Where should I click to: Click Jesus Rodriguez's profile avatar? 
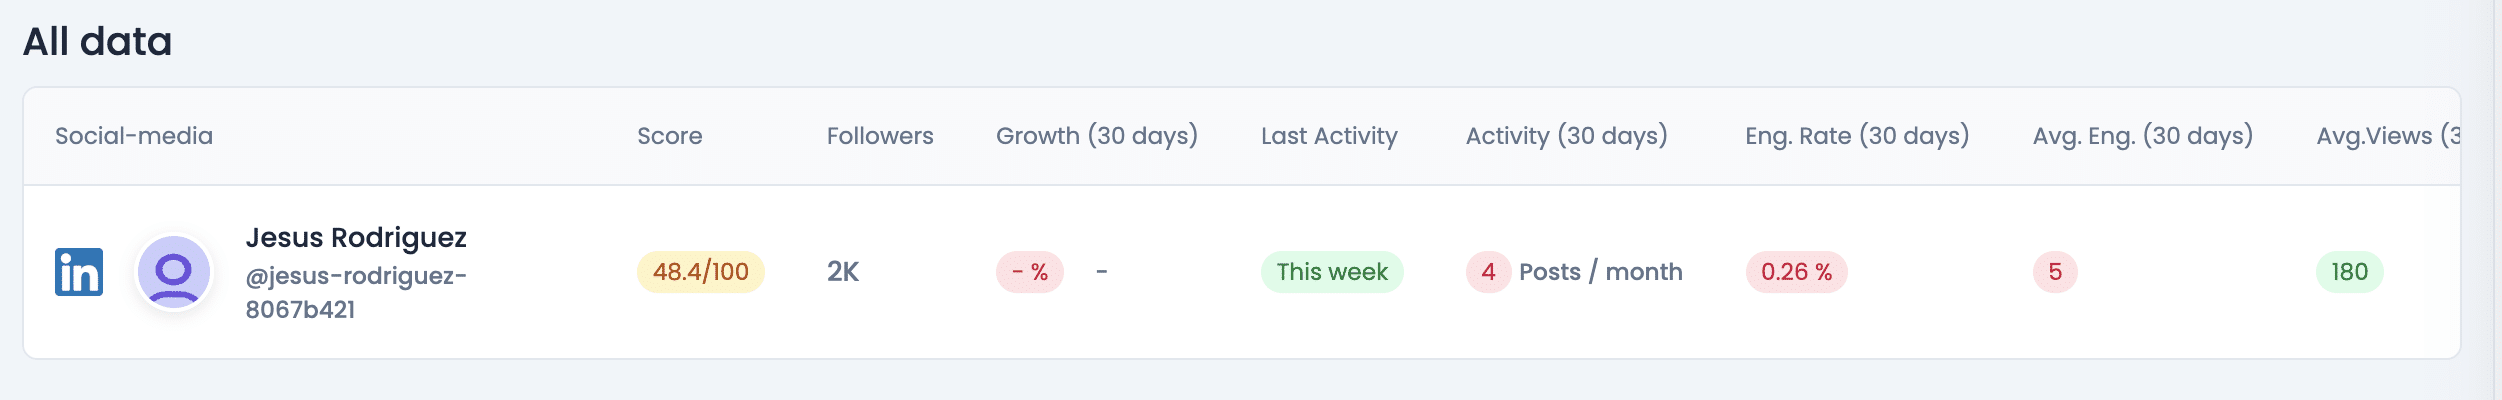pyautogui.click(x=174, y=272)
